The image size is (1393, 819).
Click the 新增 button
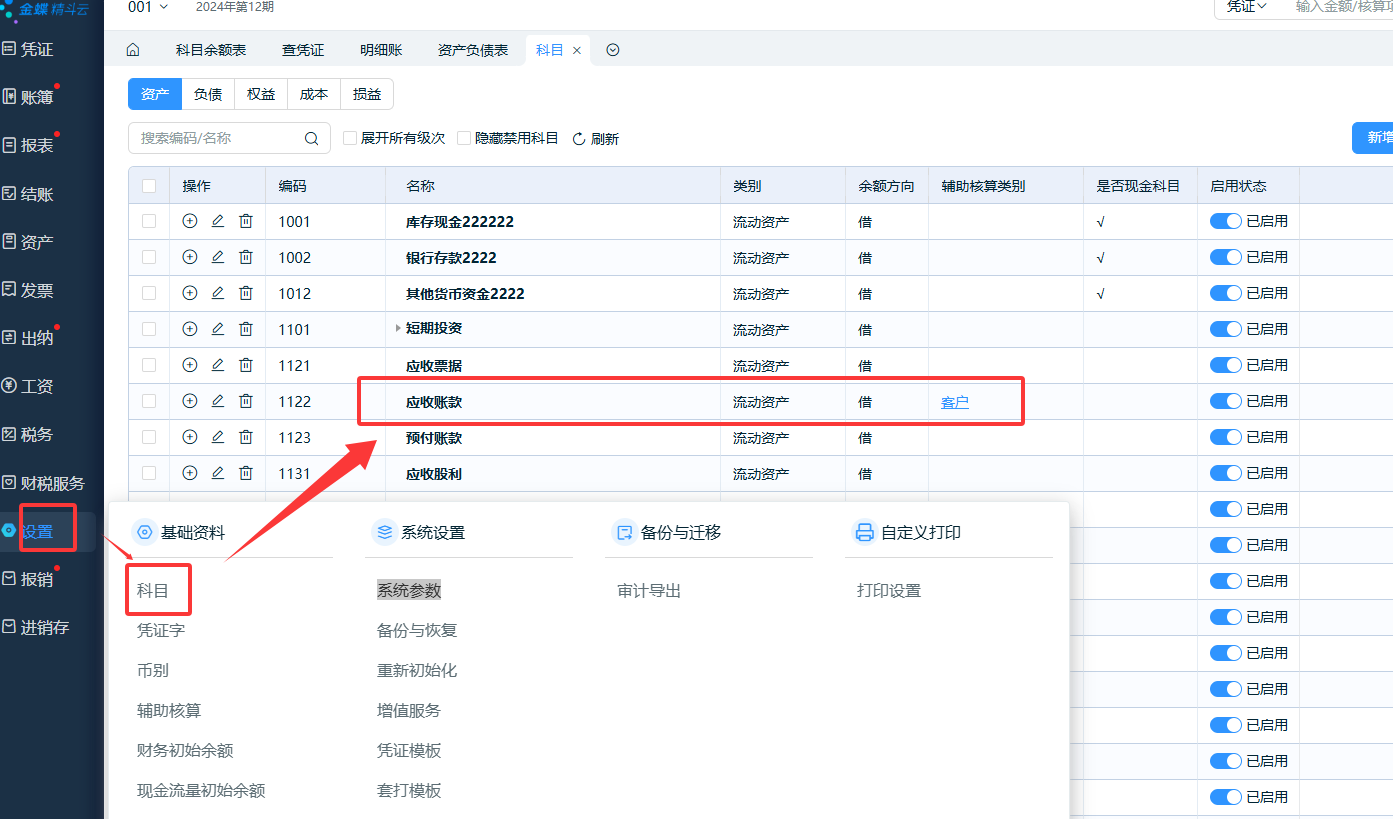click(1376, 138)
